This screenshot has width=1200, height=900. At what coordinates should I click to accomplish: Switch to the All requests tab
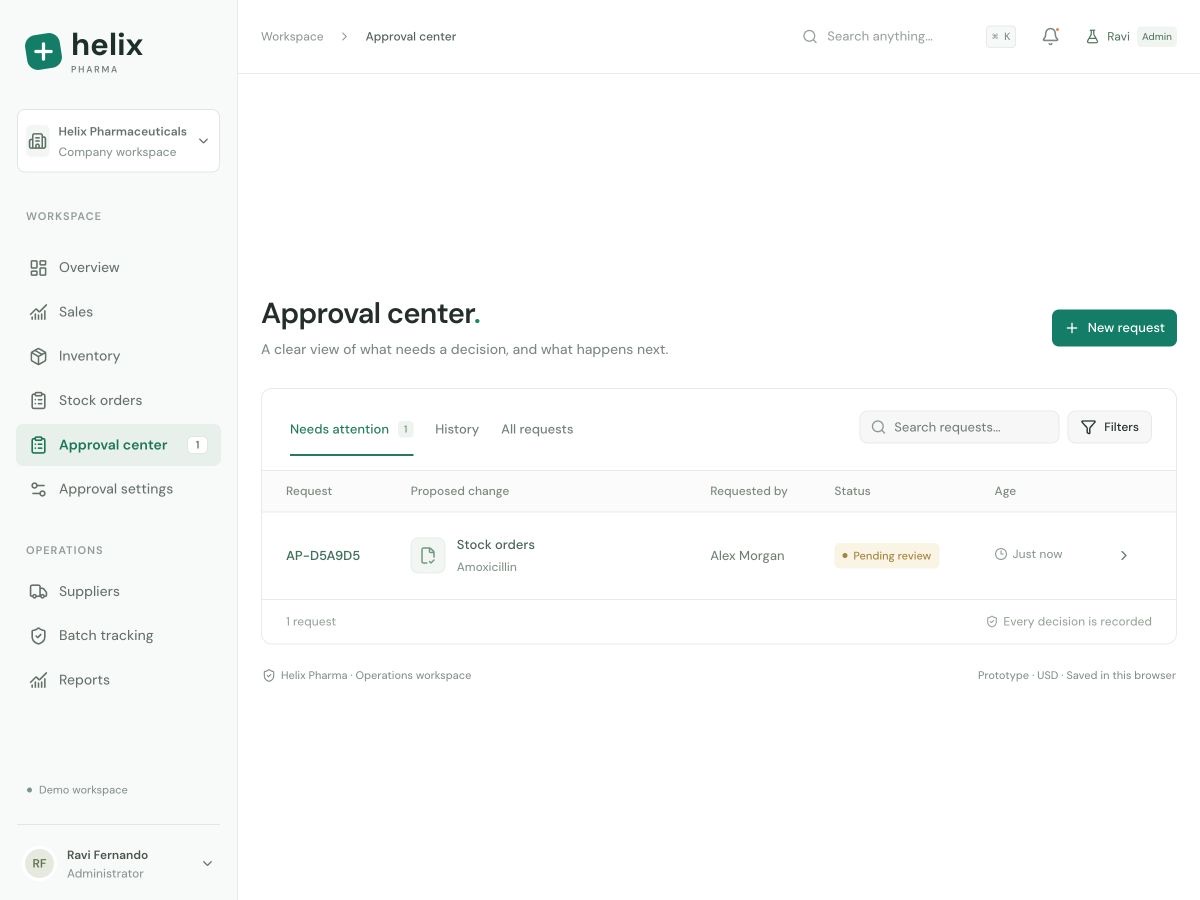point(537,430)
